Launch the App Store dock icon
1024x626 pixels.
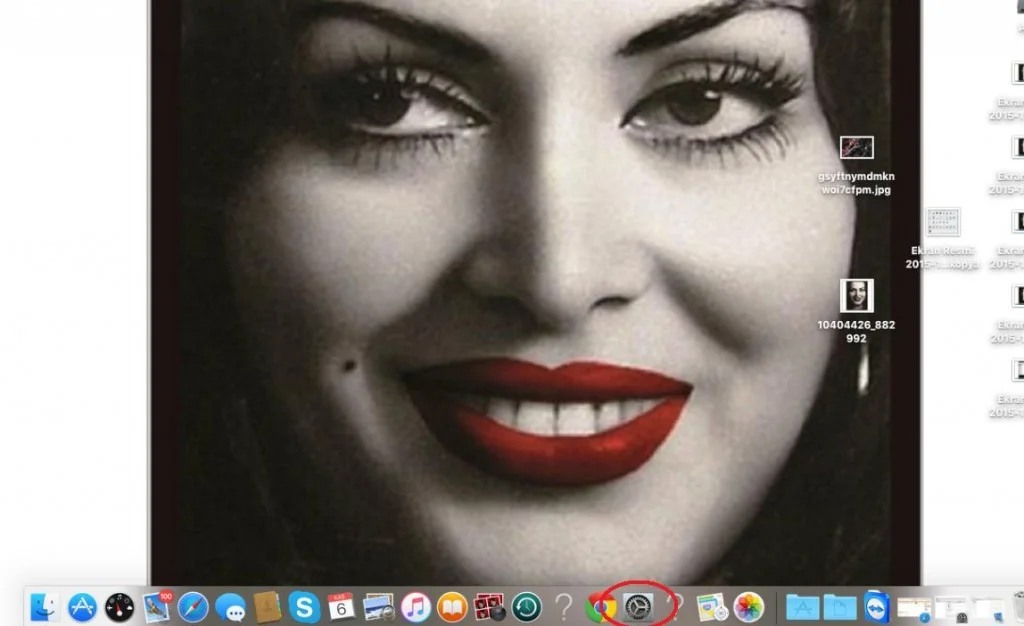pos(82,607)
